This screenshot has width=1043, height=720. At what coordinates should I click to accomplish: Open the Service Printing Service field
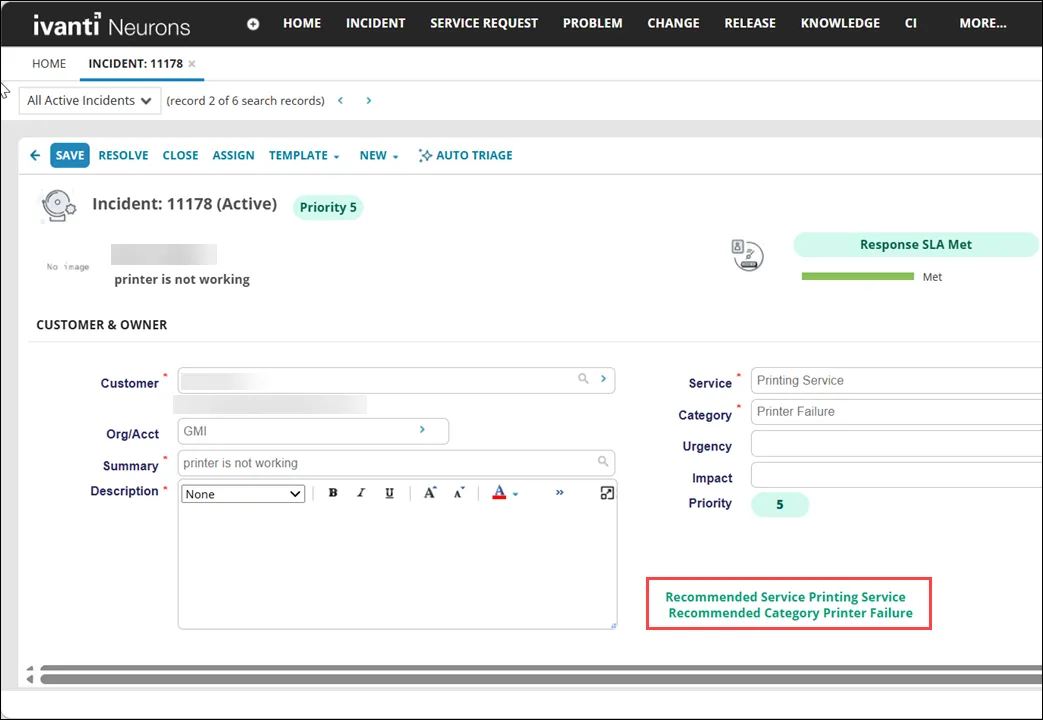point(896,381)
